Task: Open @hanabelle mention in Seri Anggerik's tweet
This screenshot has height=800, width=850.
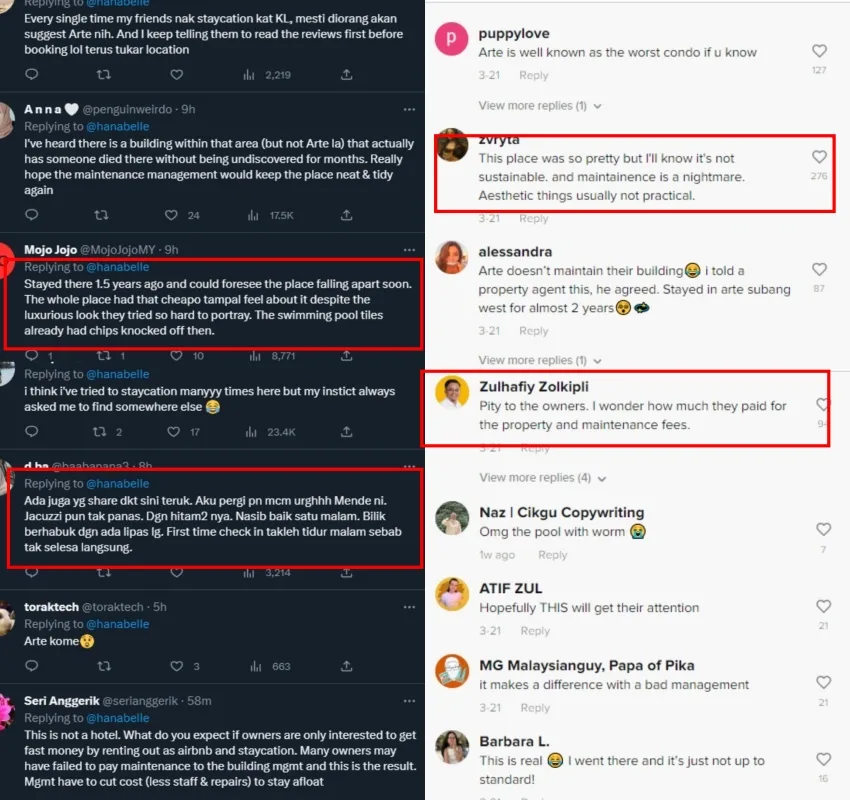Action: tap(117, 718)
